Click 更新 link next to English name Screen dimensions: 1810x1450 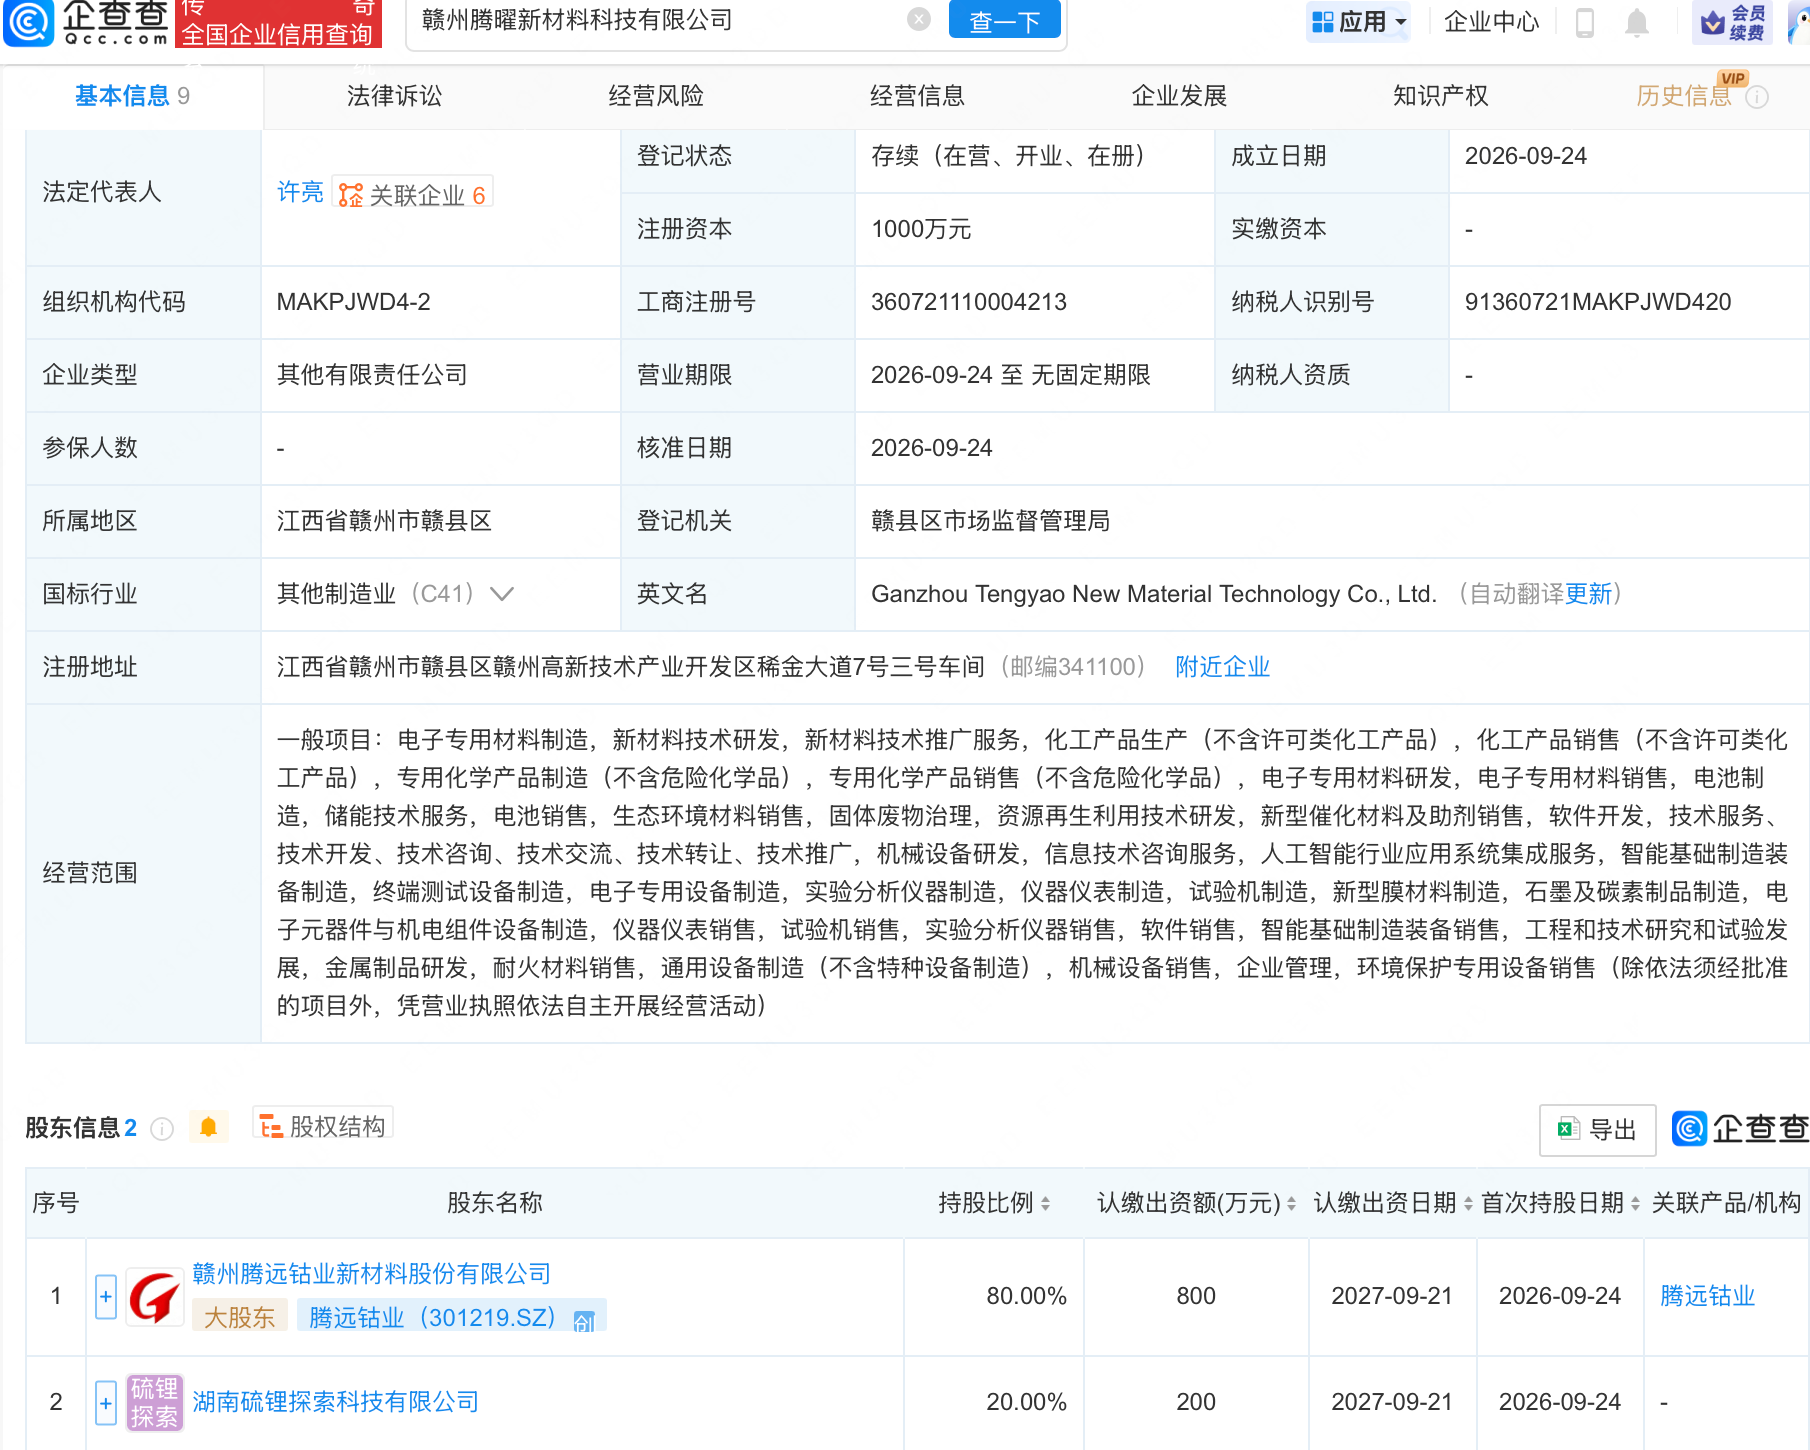pos(1589,594)
